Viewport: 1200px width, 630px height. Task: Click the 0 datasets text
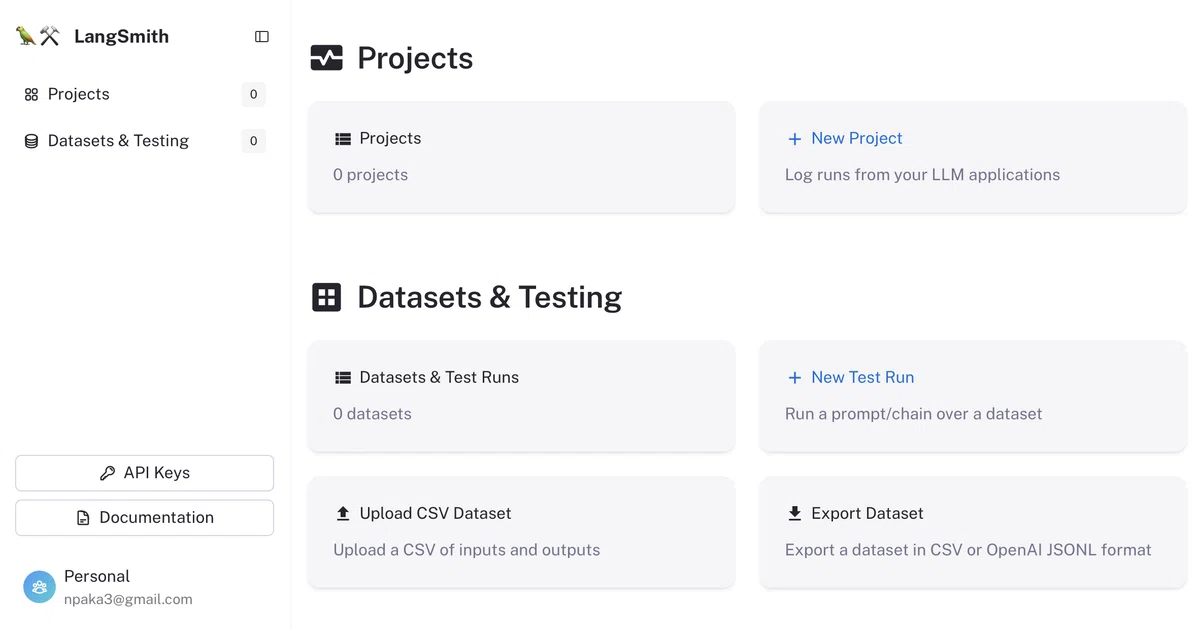tap(372, 413)
